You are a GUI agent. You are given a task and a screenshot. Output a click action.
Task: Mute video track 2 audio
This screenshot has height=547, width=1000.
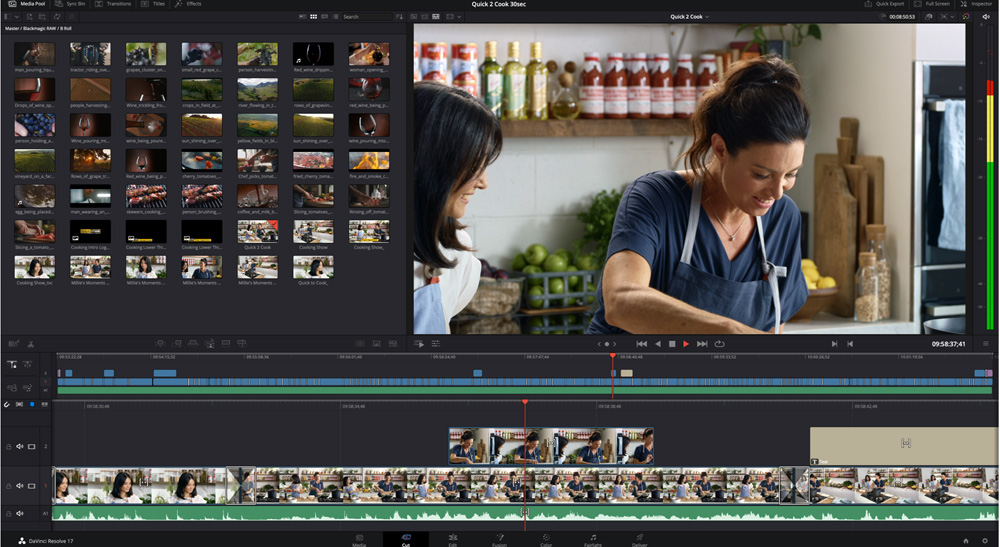tap(19, 447)
